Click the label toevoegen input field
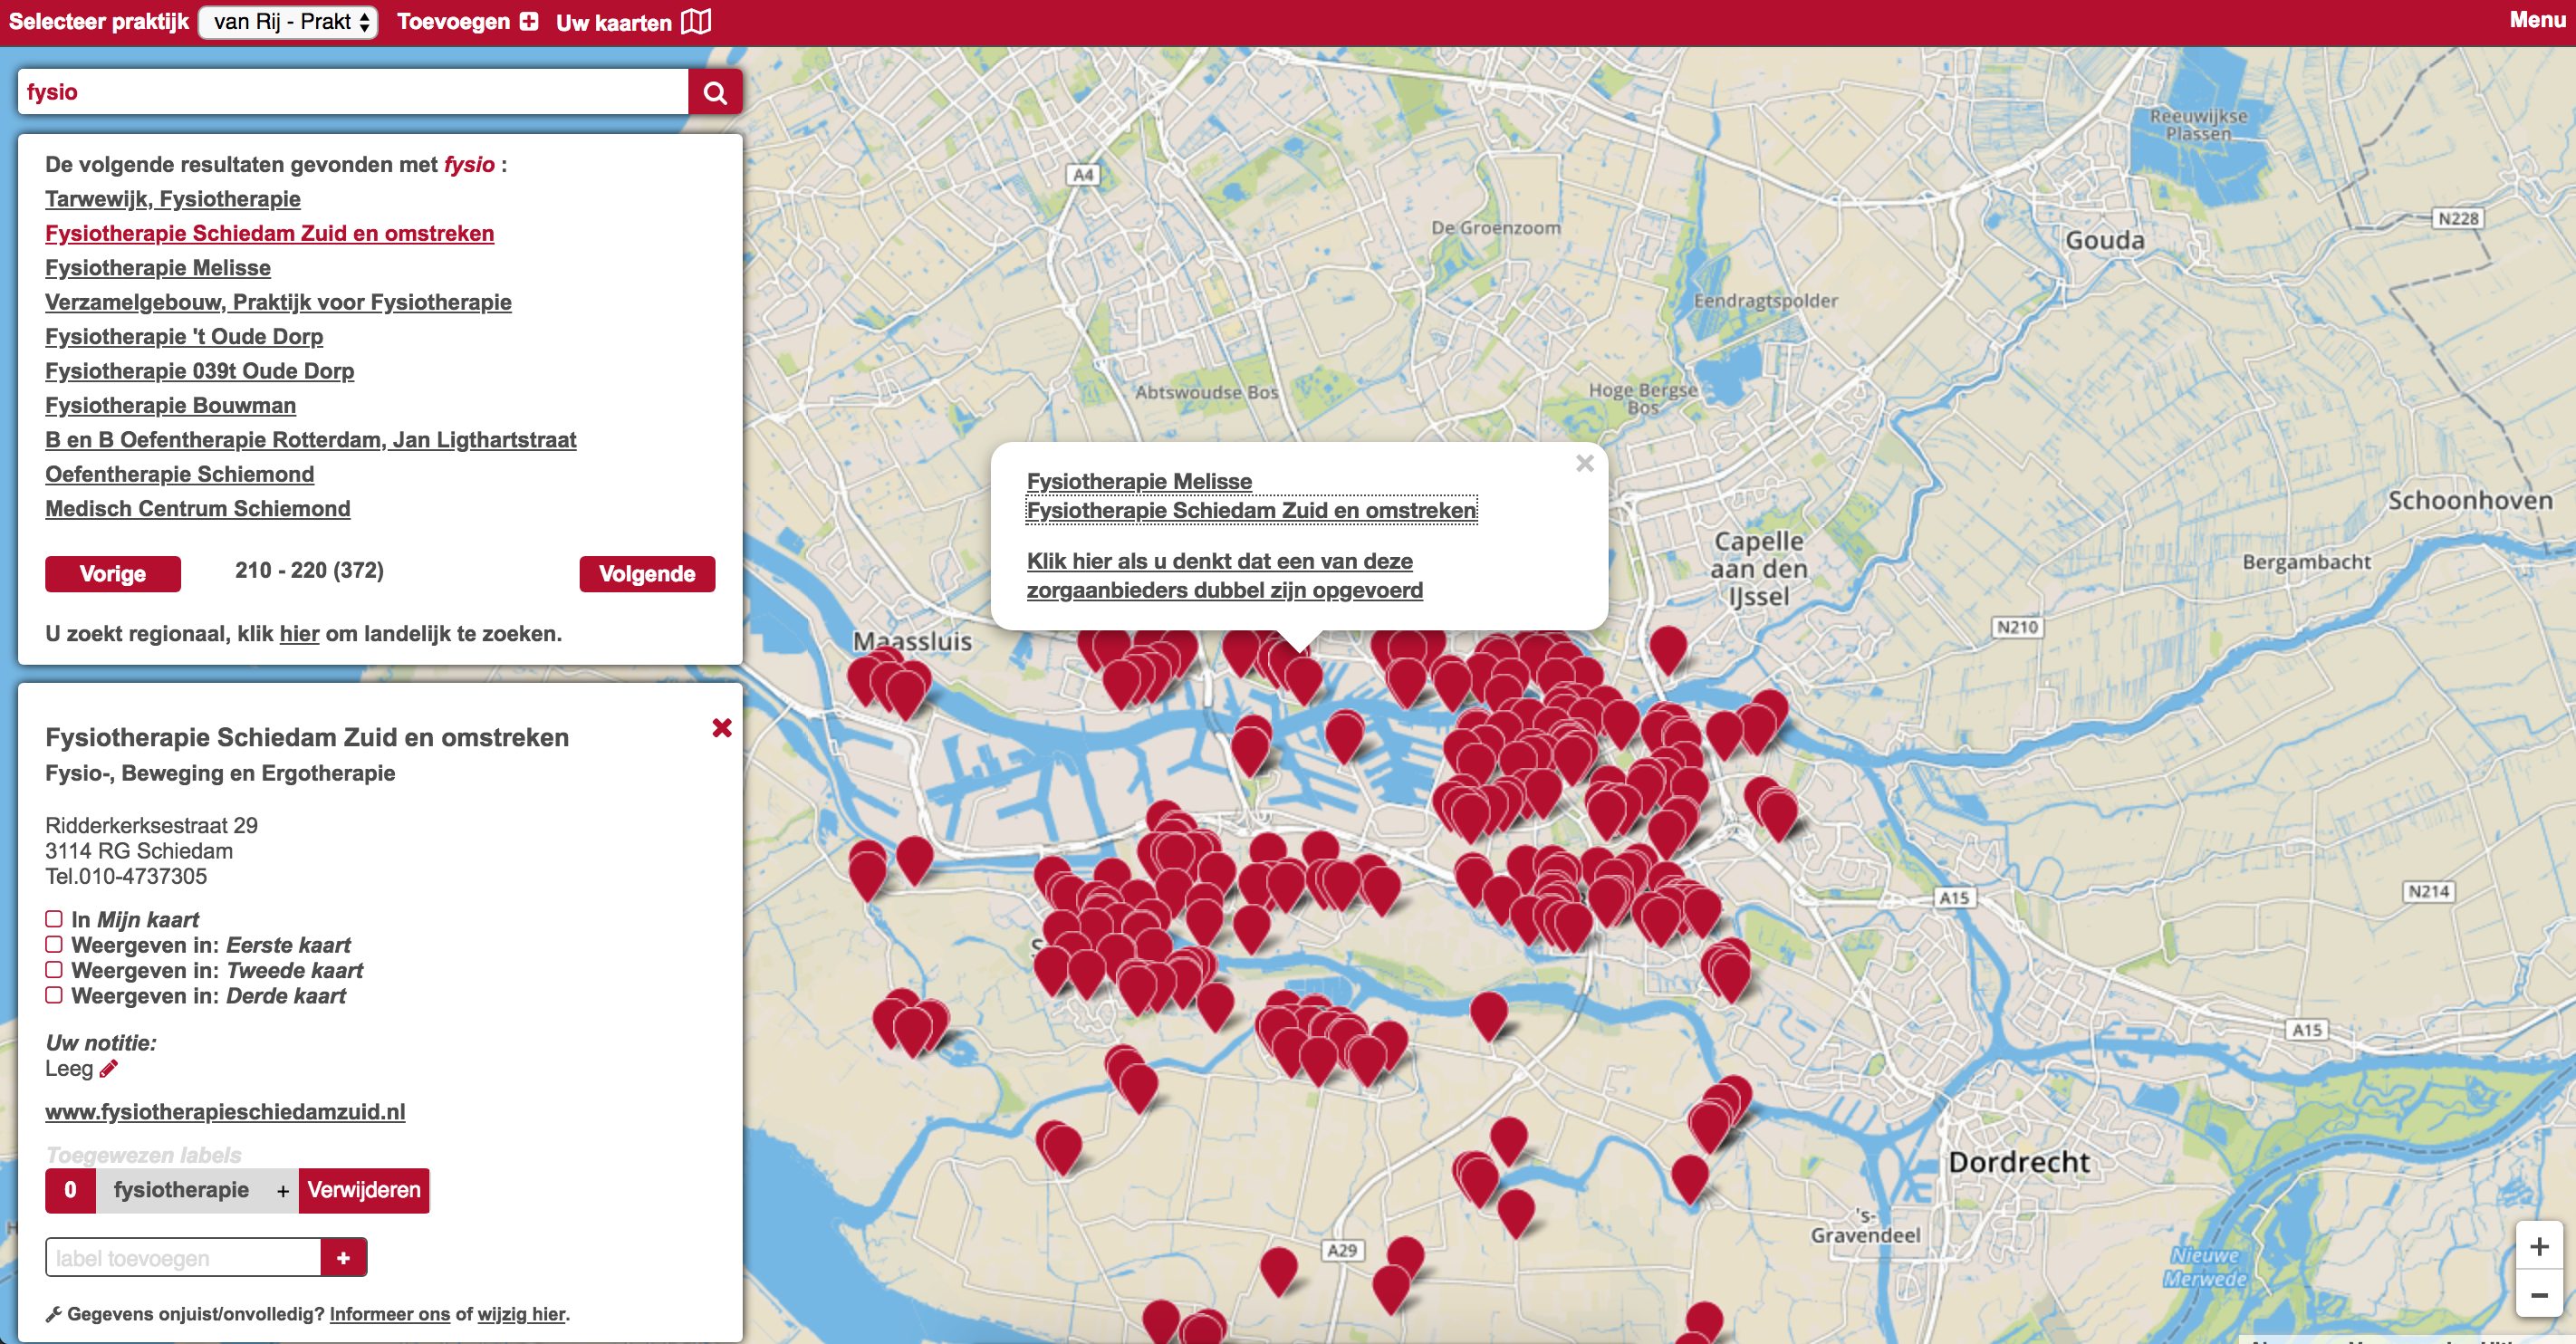 [x=183, y=1258]
